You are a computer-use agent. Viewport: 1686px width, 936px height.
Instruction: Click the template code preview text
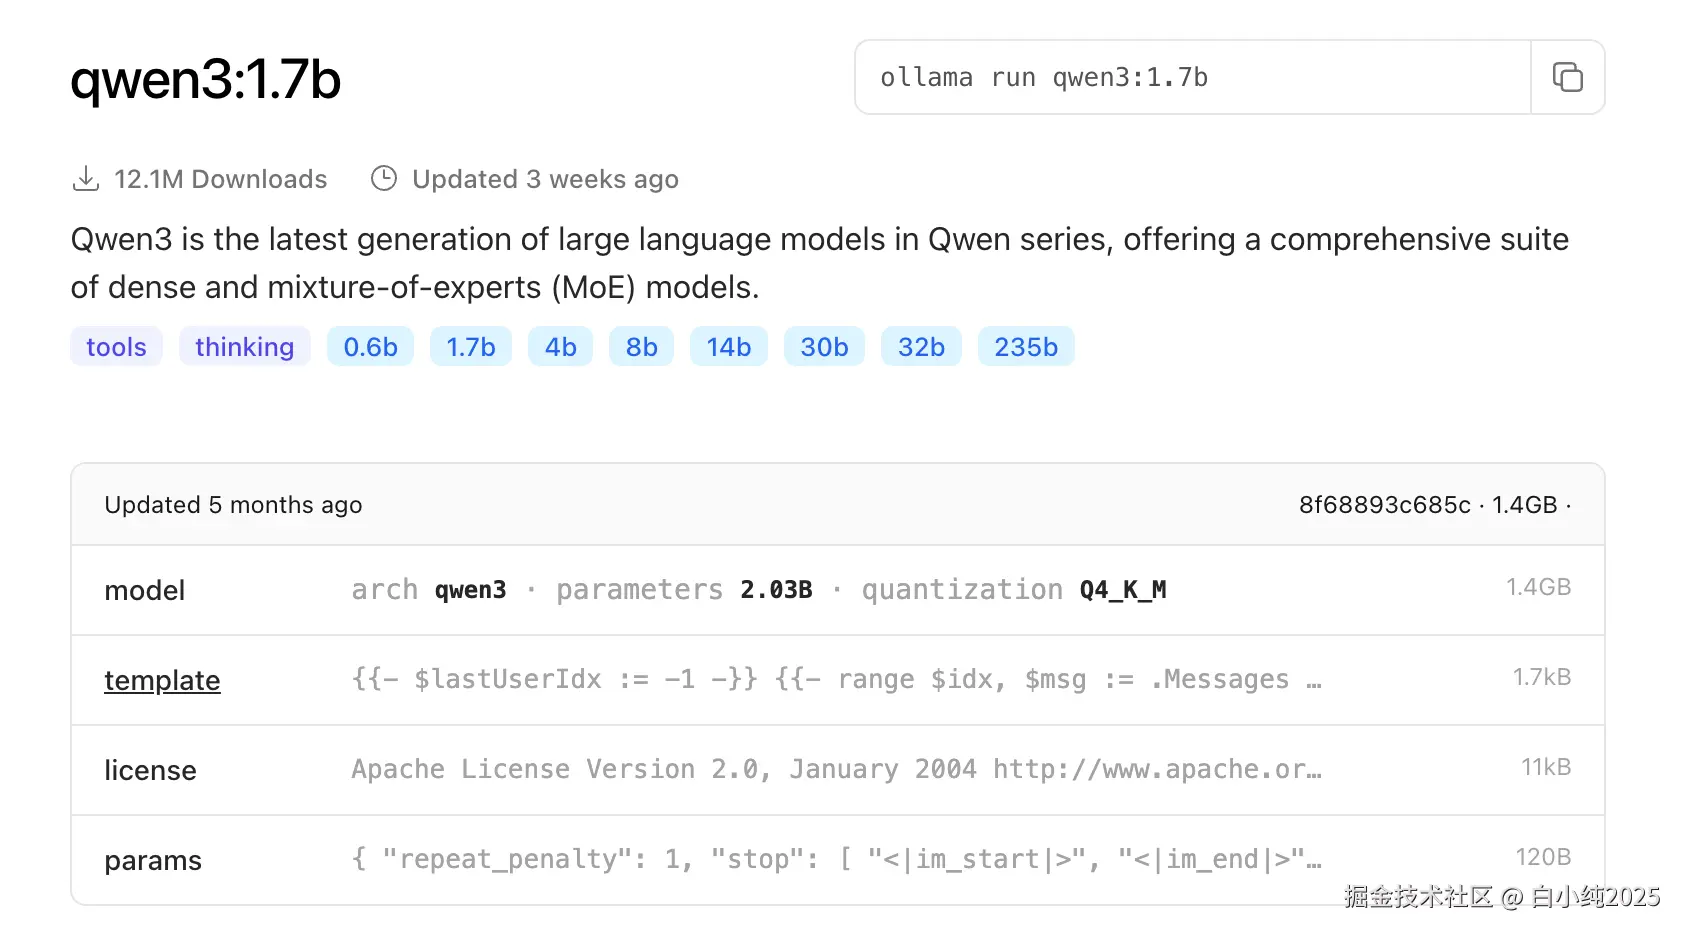pyautogui.click(x=836, y=679)
